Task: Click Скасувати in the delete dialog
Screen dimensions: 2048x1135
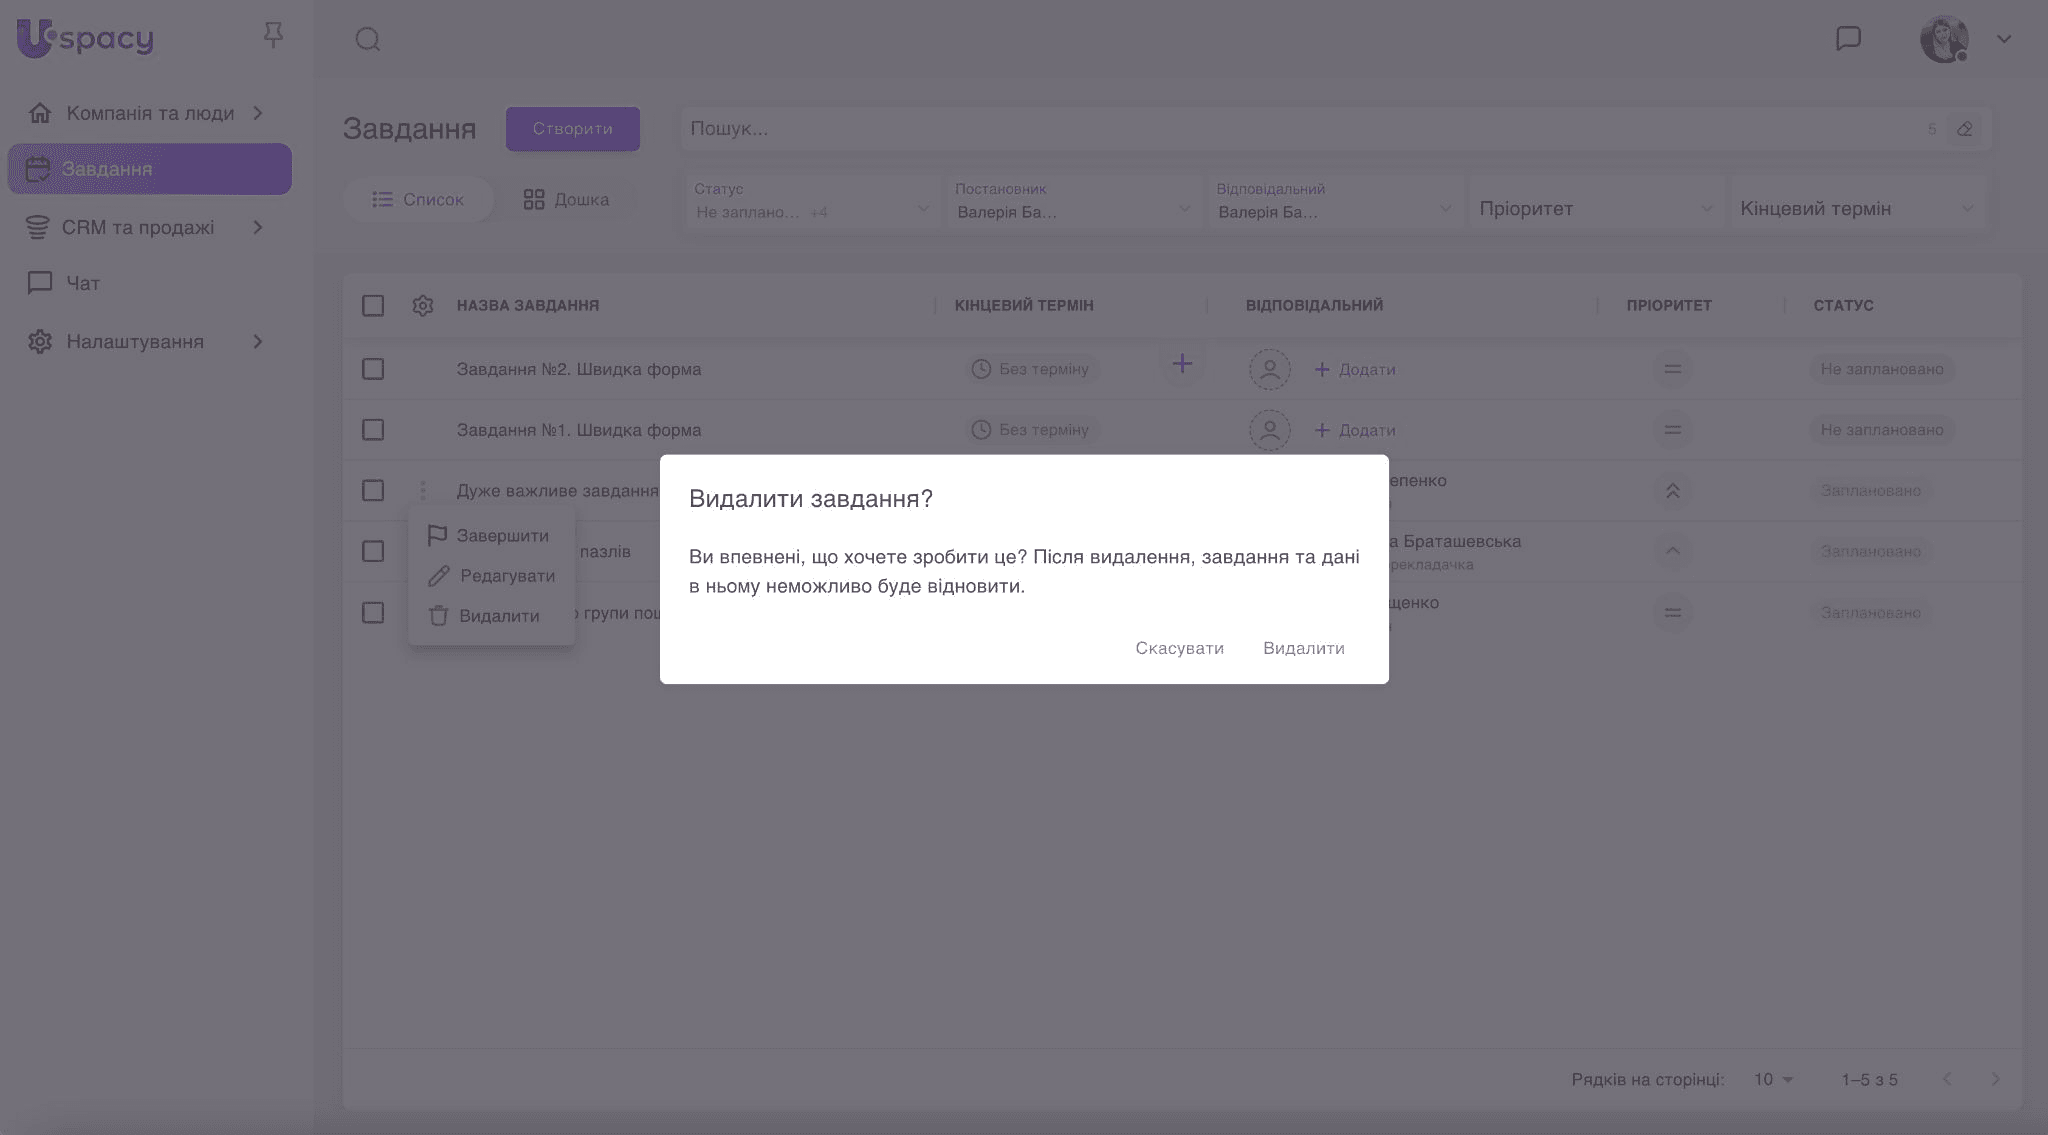Action: click(1179, 648)
